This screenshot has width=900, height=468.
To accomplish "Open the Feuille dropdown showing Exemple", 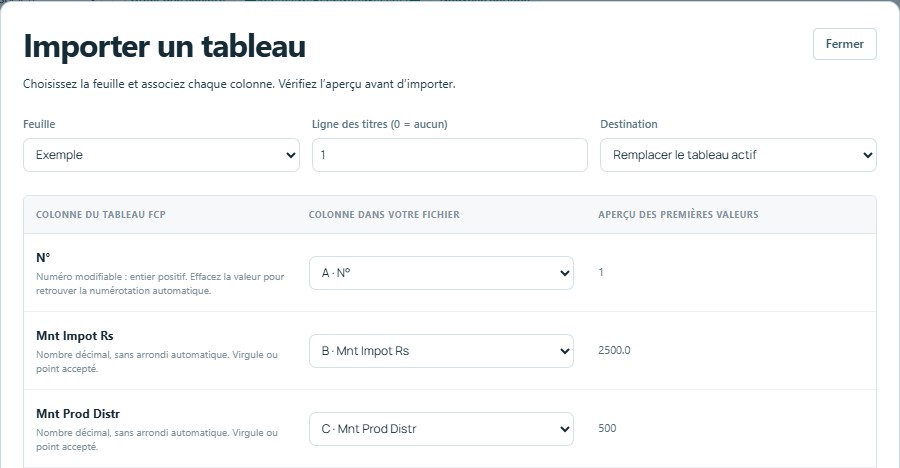I will click(x=161, y=155).
